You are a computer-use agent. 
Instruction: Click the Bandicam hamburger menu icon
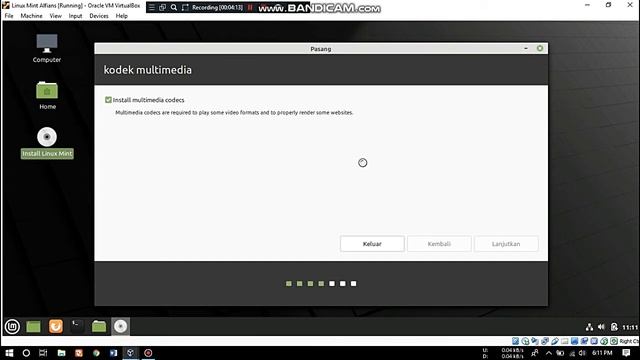coord(151,7)
